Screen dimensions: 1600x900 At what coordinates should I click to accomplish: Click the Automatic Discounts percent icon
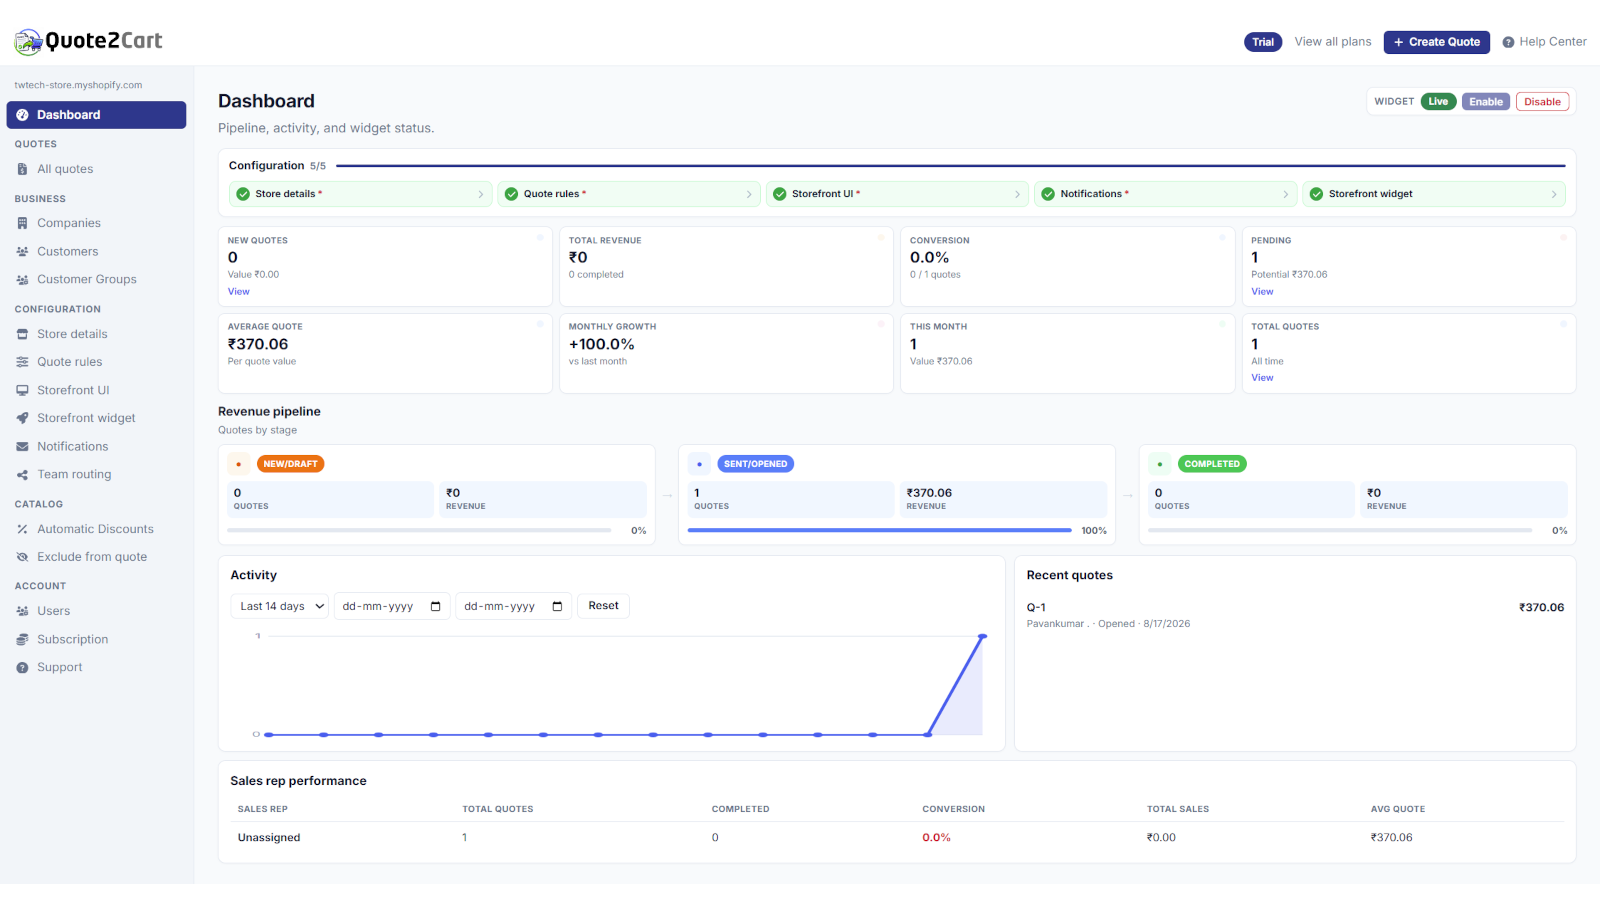(x=22, y=529)
